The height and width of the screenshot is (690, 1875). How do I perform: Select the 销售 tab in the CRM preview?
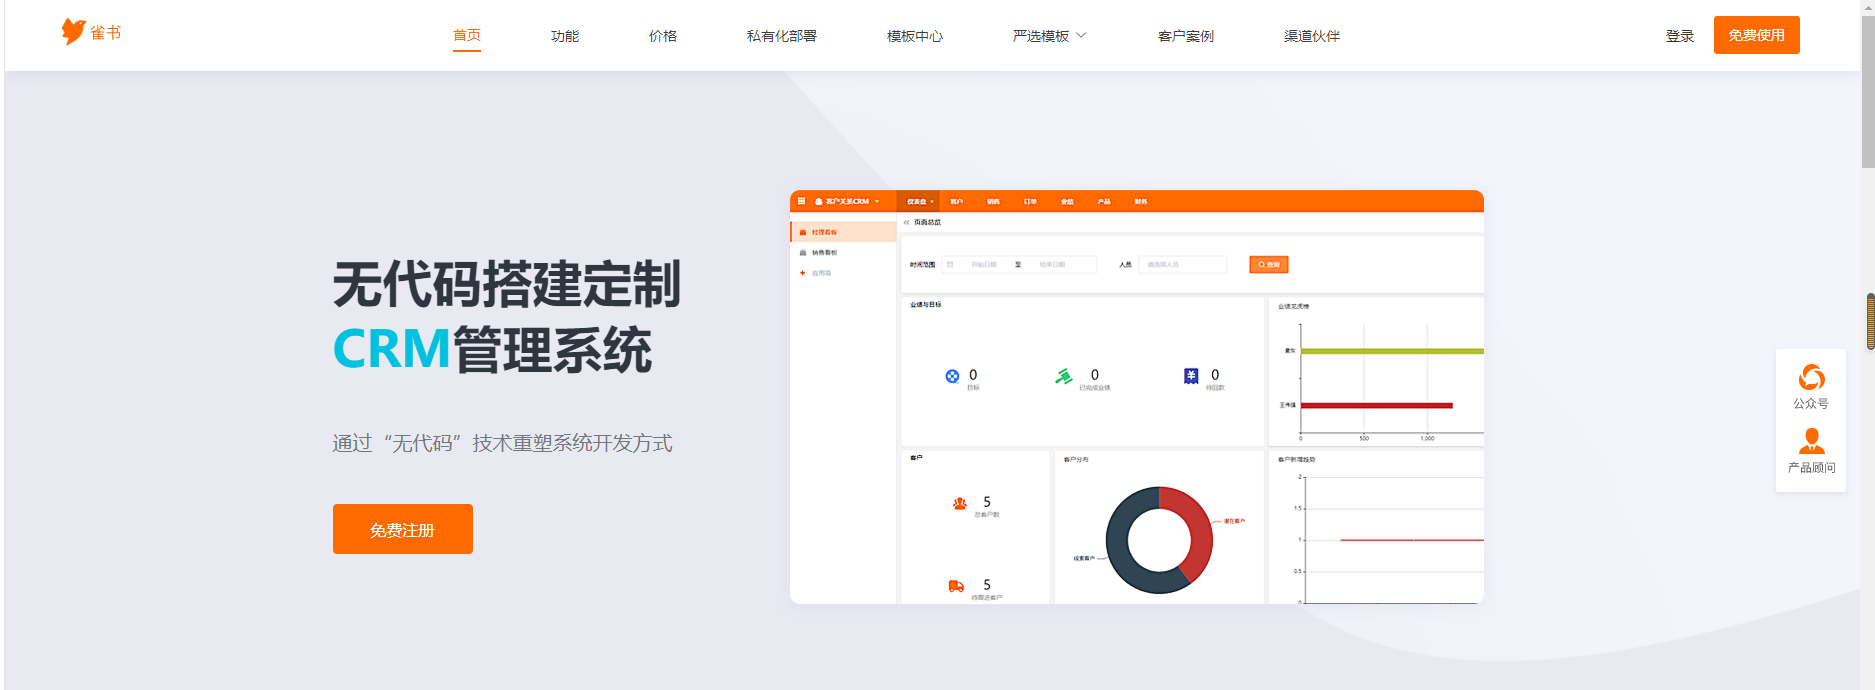[x=993, y=201]
